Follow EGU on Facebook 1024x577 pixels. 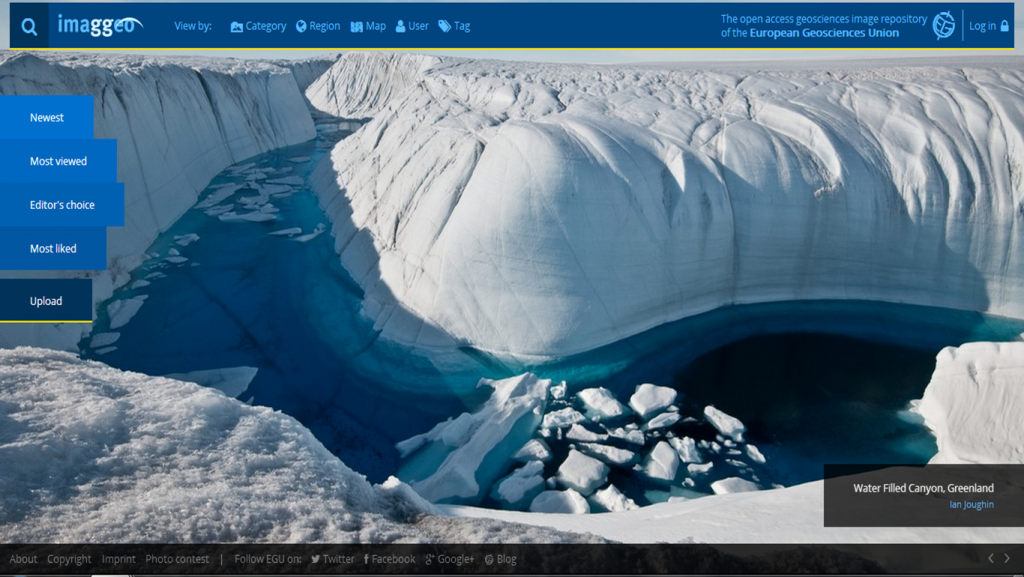tap(389, 559)
